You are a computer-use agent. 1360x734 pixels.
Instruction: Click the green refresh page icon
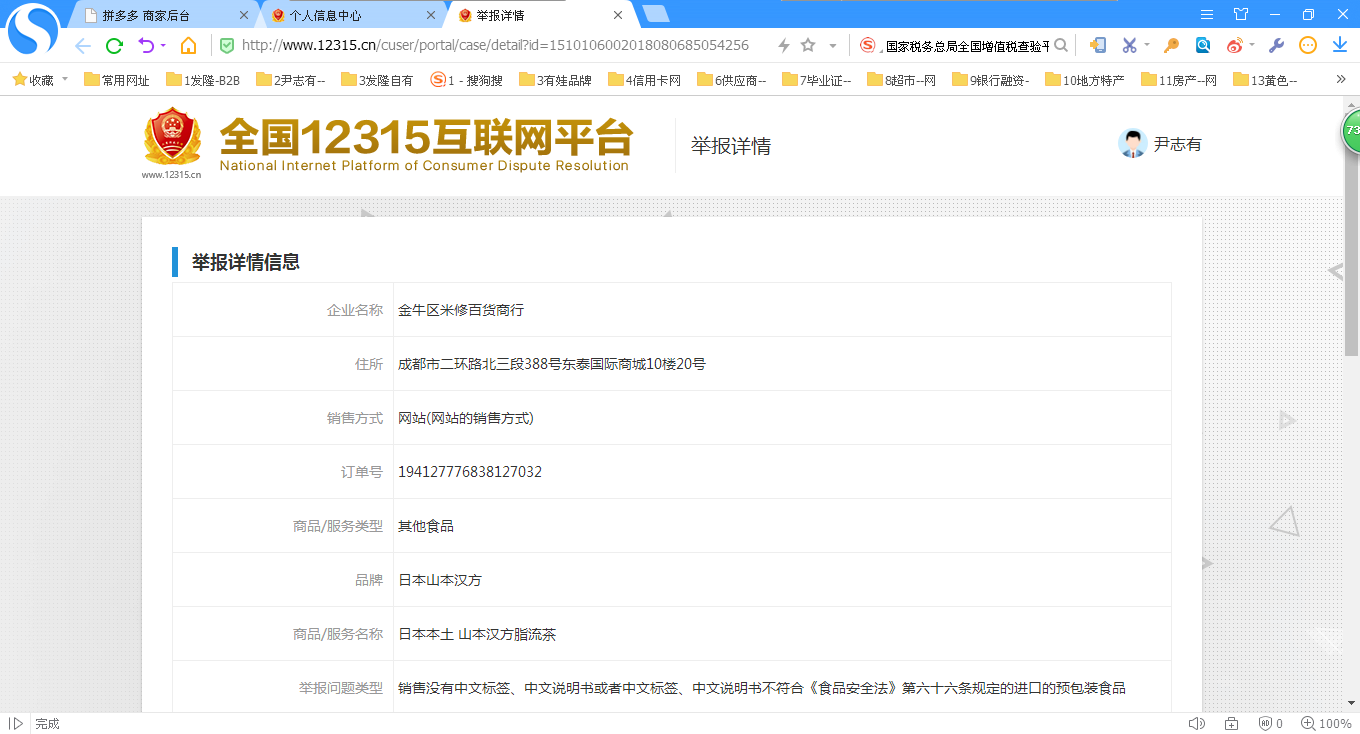[x=114, y=45]
